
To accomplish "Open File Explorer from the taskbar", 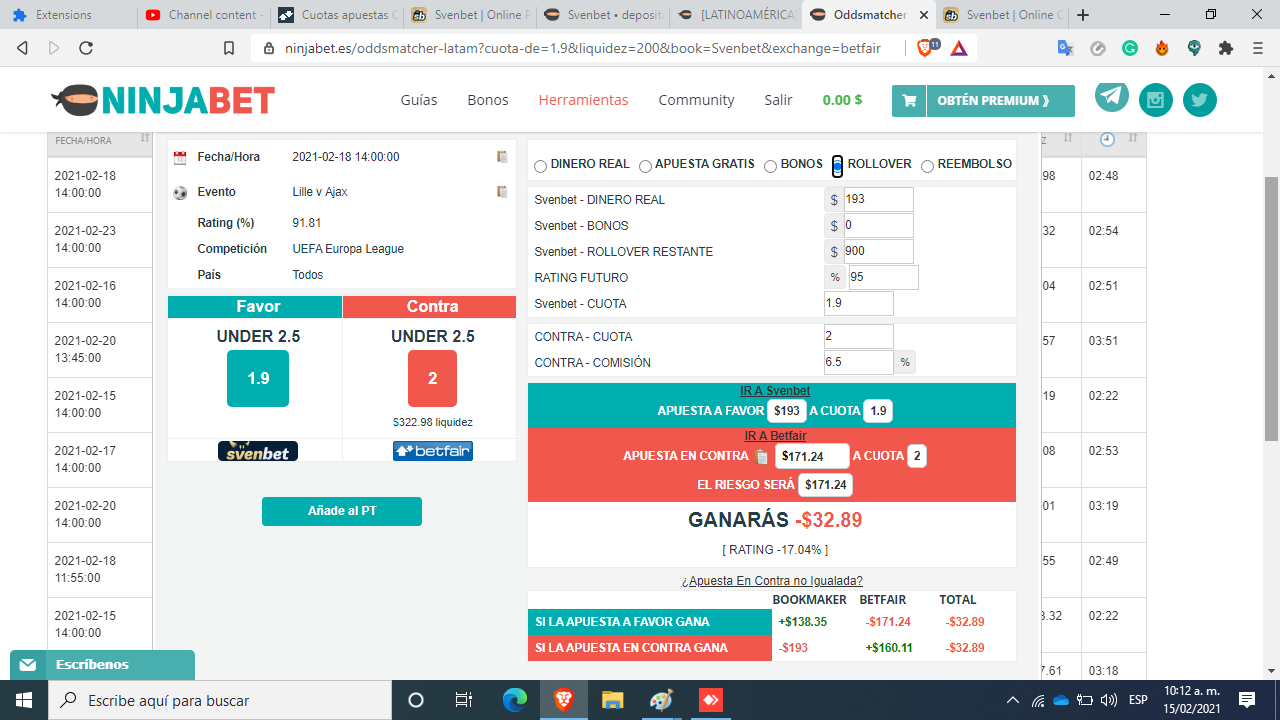I will pyautogui.click(x=612, y=700).
